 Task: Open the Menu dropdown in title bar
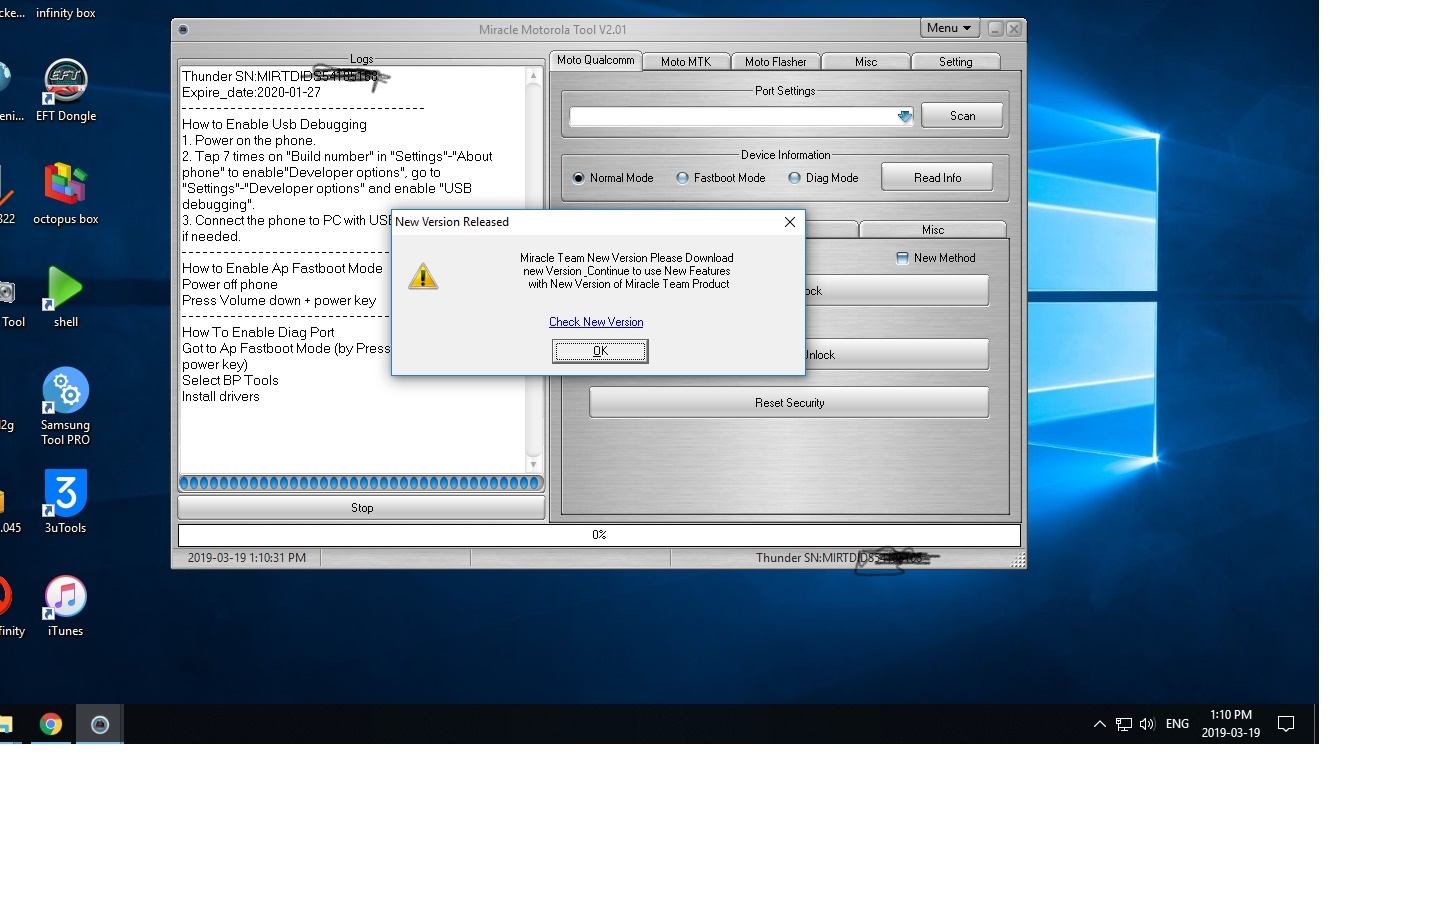click(x=949, y=28)
